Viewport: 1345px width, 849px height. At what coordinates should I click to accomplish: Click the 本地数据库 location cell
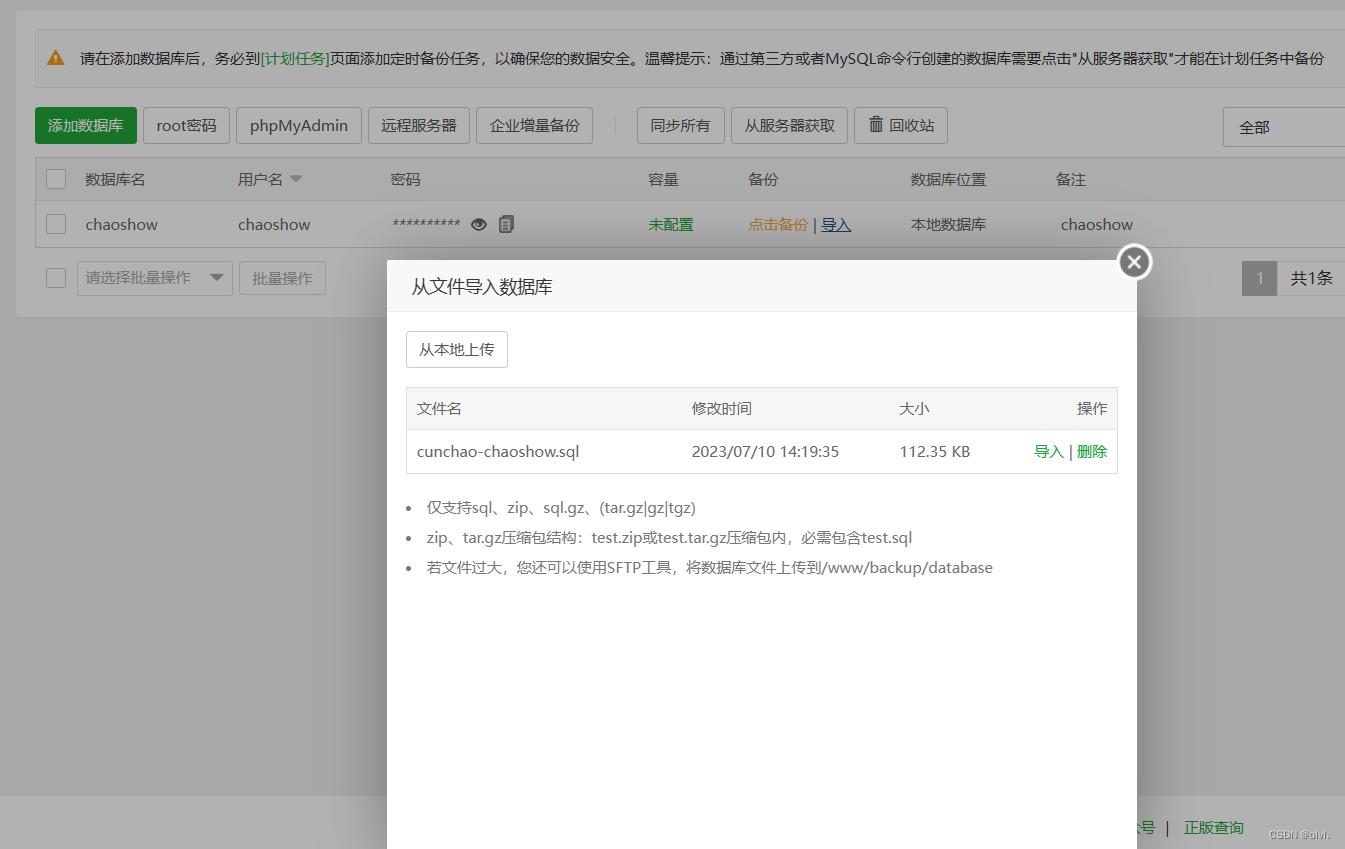(x=948, y=224)
